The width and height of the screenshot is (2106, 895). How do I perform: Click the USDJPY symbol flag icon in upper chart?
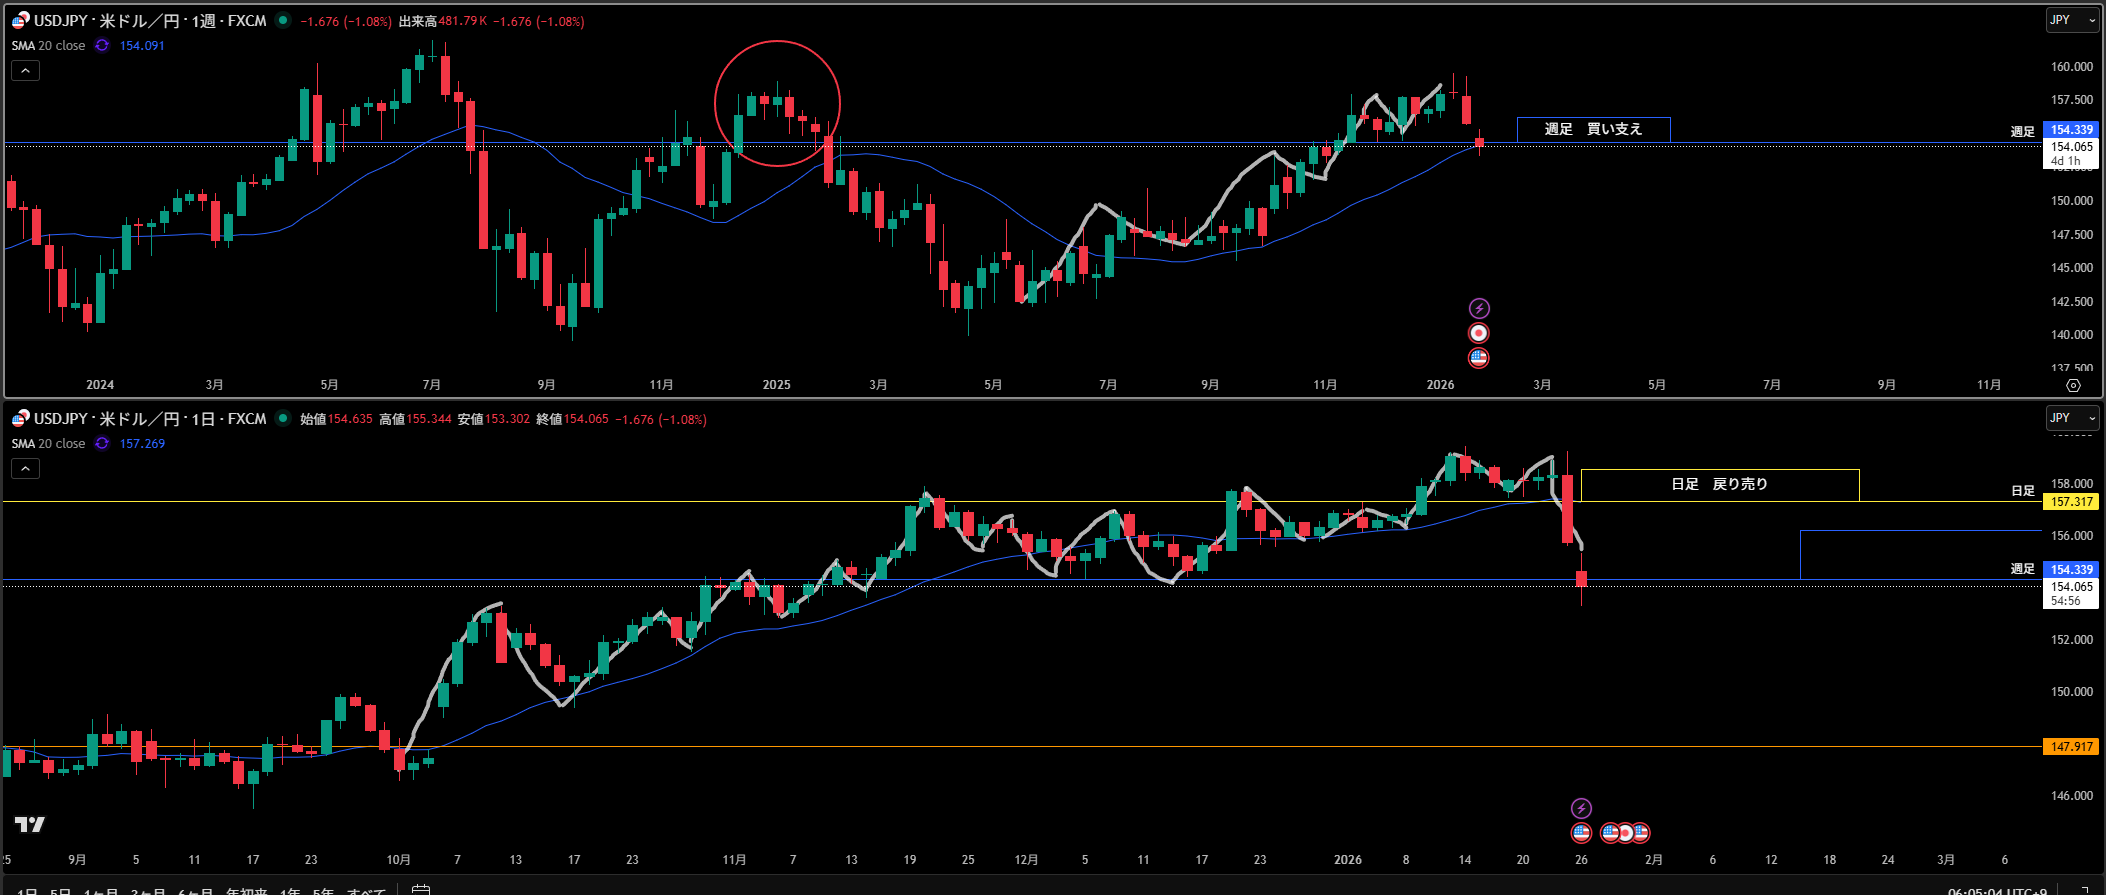click(x=20, y=21)
